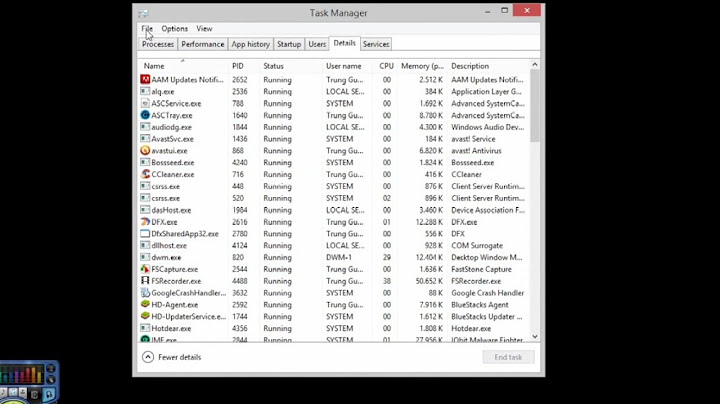
Task: Click the 'FastStone Capture' description
Action: tap(481, 269)
